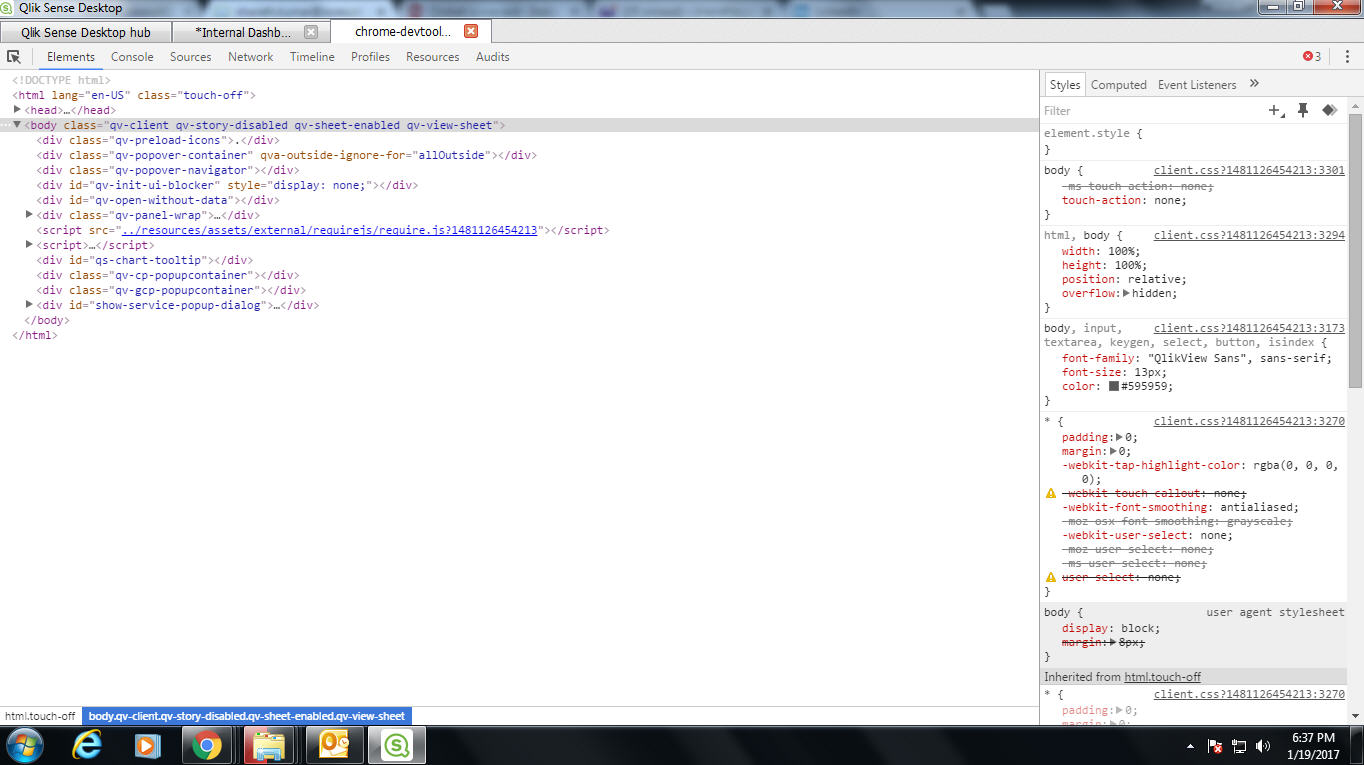Open the Network panel
Viewport: 1364px width, 765px height.
[250, 57]
